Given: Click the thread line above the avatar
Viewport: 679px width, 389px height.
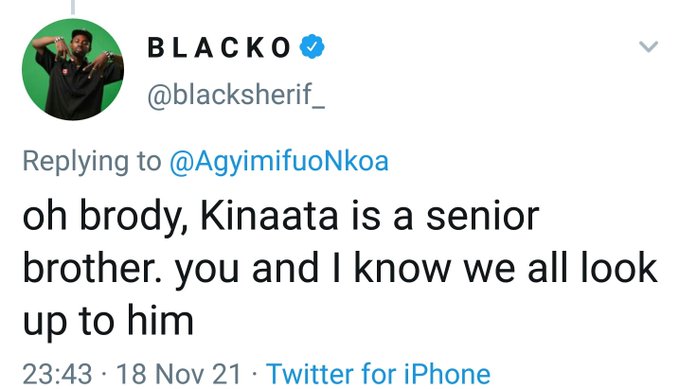Looking at the screenshot, I should click(73, 7).
